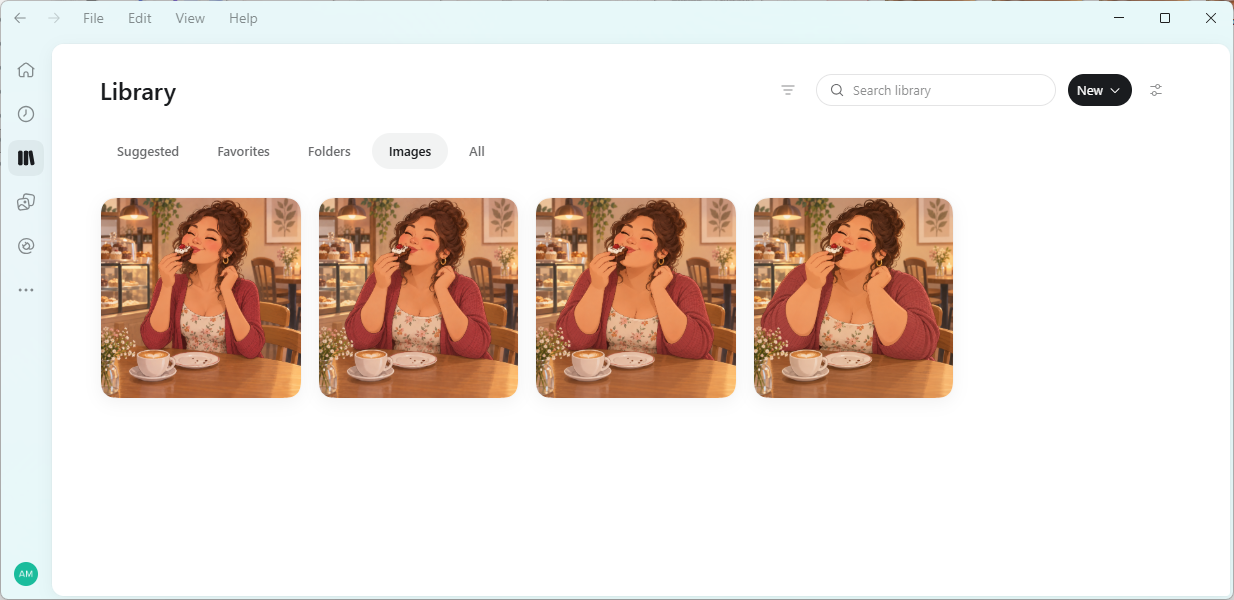
Task: Navigate back with the left arrow
Action: pos(20,18)
